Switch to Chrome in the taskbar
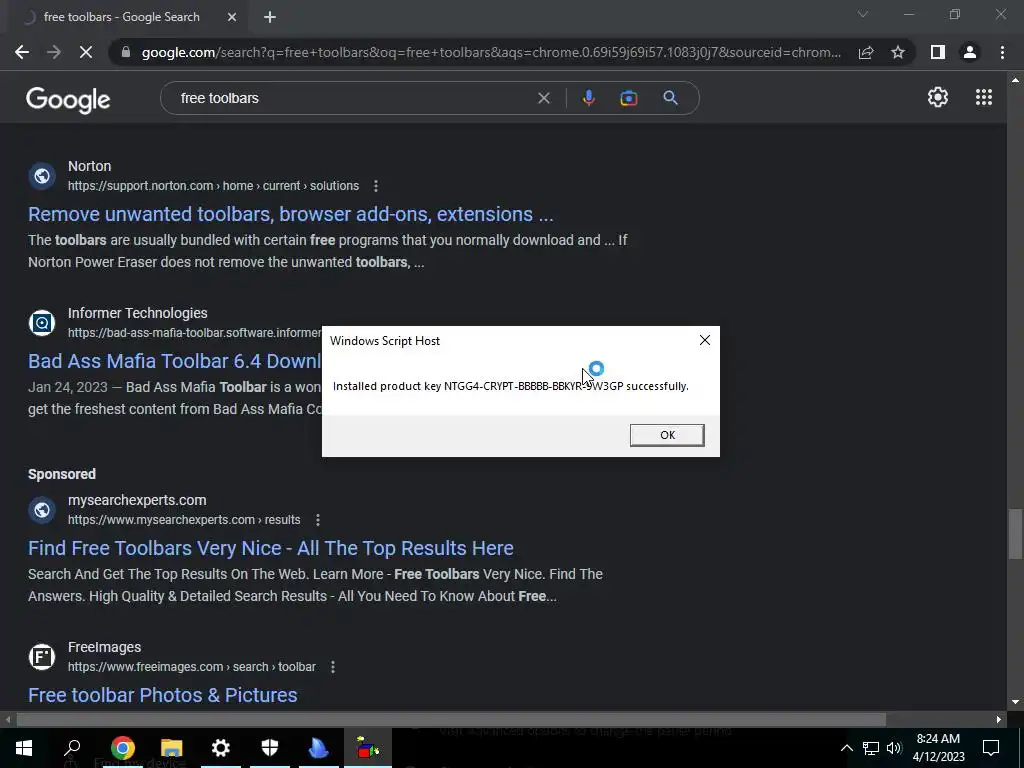The image size is (1024, 768). click(122, 748)
